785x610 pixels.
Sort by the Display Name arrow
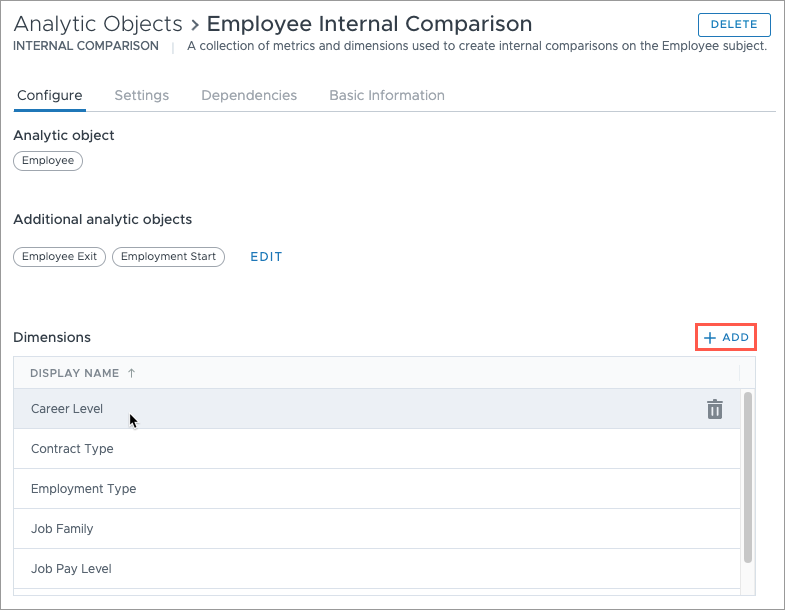click(131, 373)
